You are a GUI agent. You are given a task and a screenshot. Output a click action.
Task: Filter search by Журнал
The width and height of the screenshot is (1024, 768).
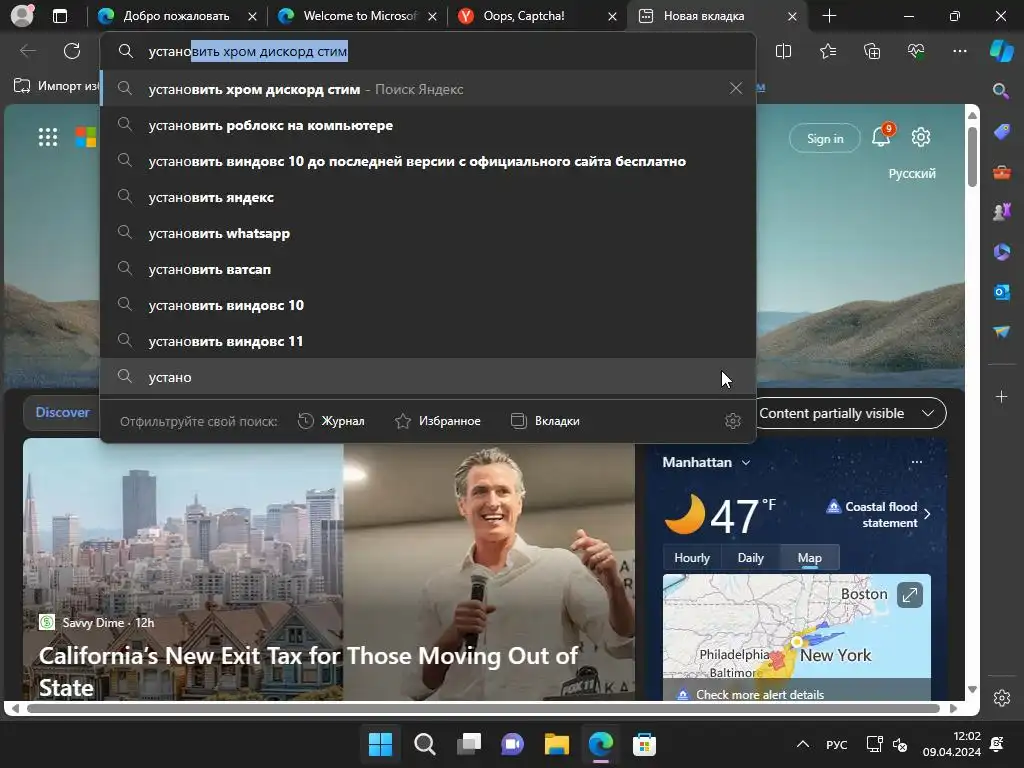331,421
